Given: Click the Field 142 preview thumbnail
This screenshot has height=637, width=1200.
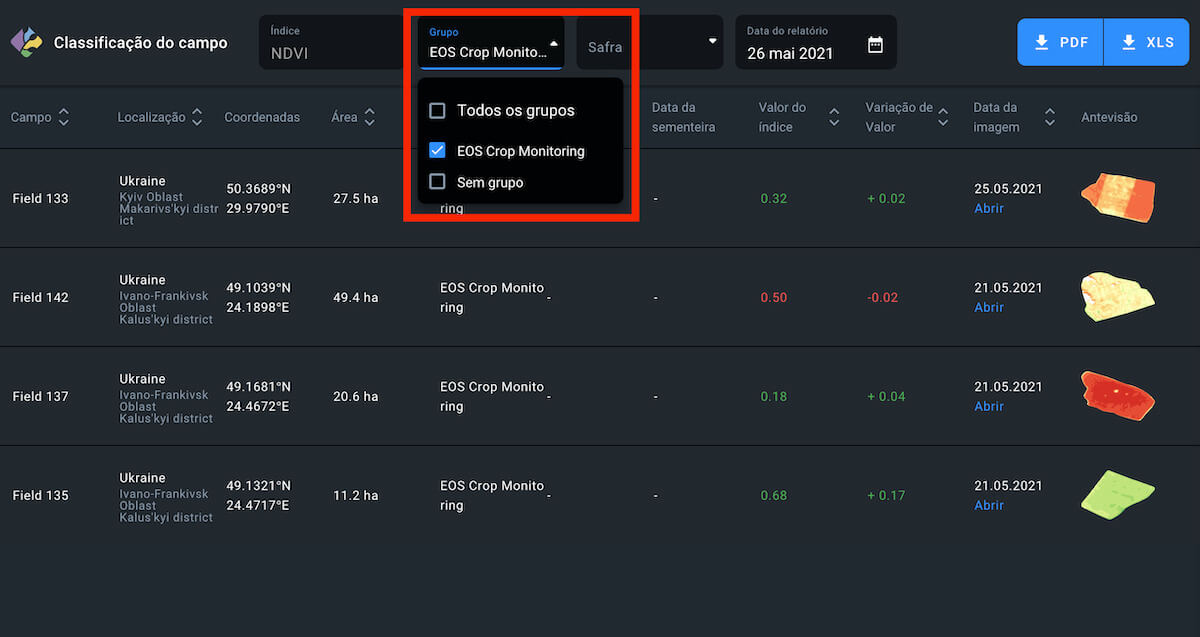Looking at the screenshot, I should coord(1117,296).
